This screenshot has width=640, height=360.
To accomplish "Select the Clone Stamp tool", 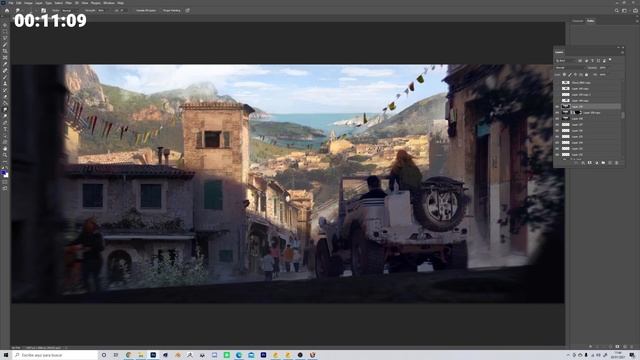I will [x=5, y=84].
